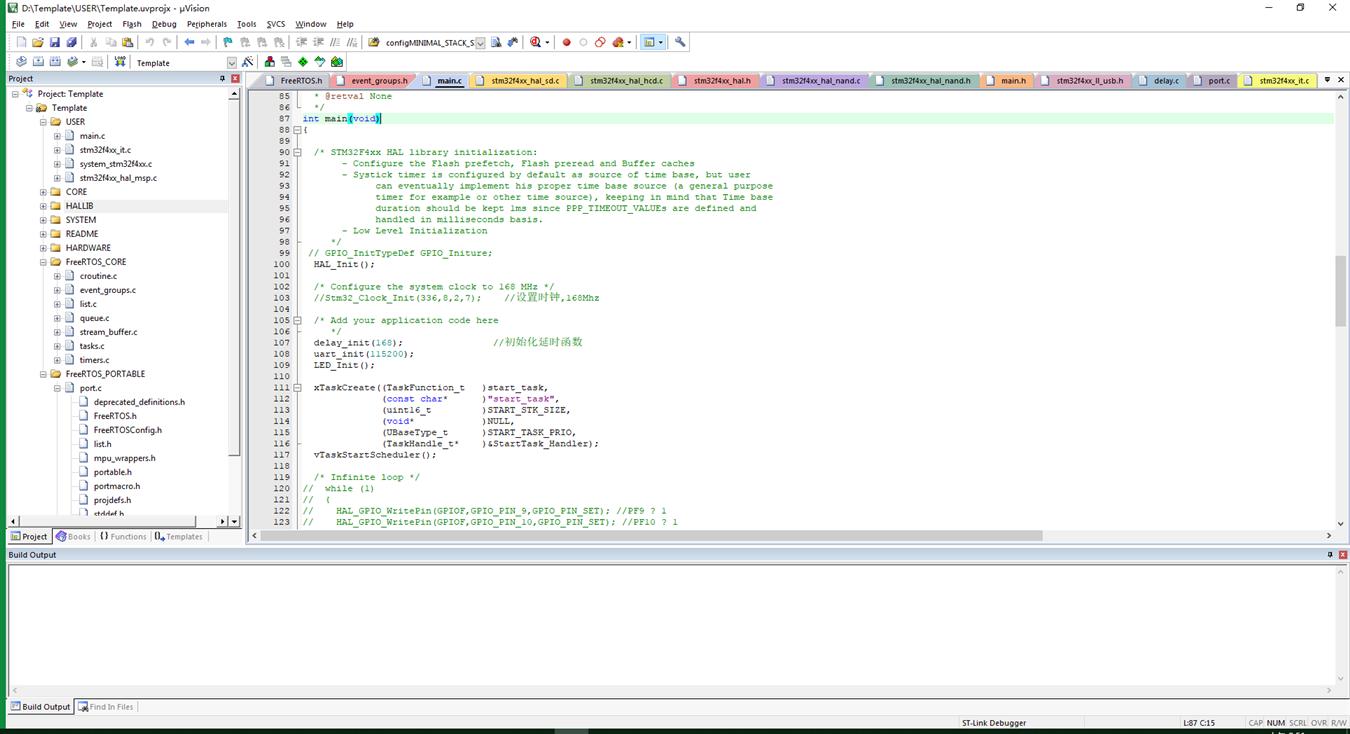Switch to the event_groups.h tab
Viewport: 1350px width, 734px height.
[x=372, y=80]
